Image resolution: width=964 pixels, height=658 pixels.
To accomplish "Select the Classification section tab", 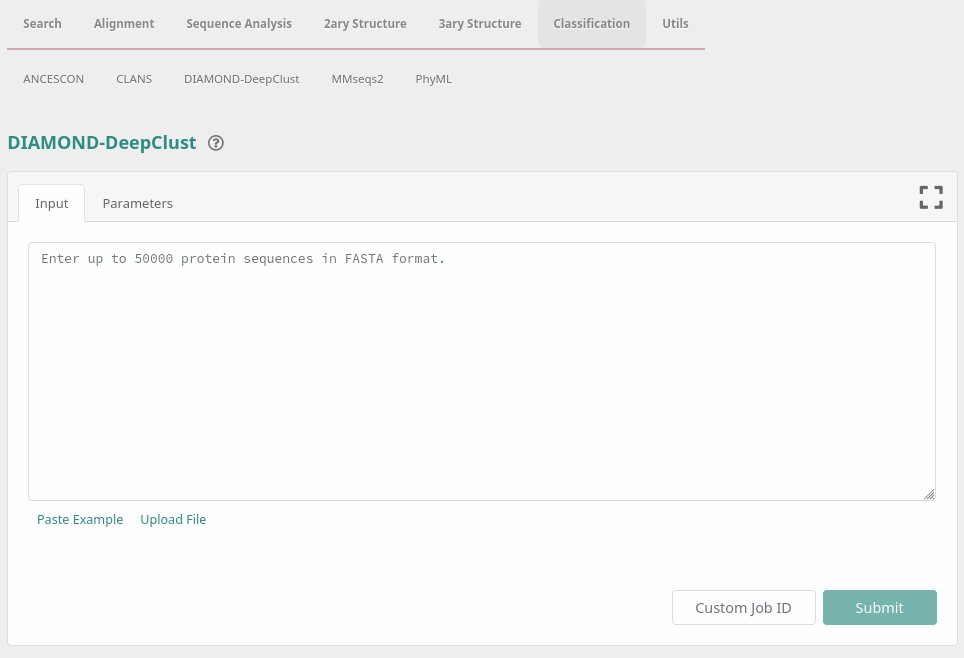I will [x=591, y=23].
